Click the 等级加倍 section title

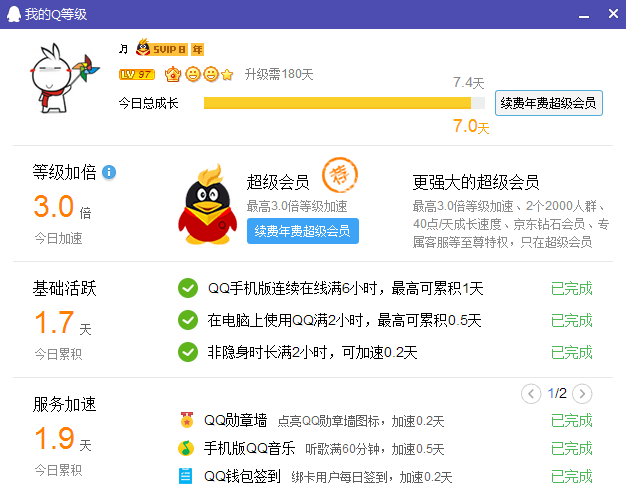[65, 172]
